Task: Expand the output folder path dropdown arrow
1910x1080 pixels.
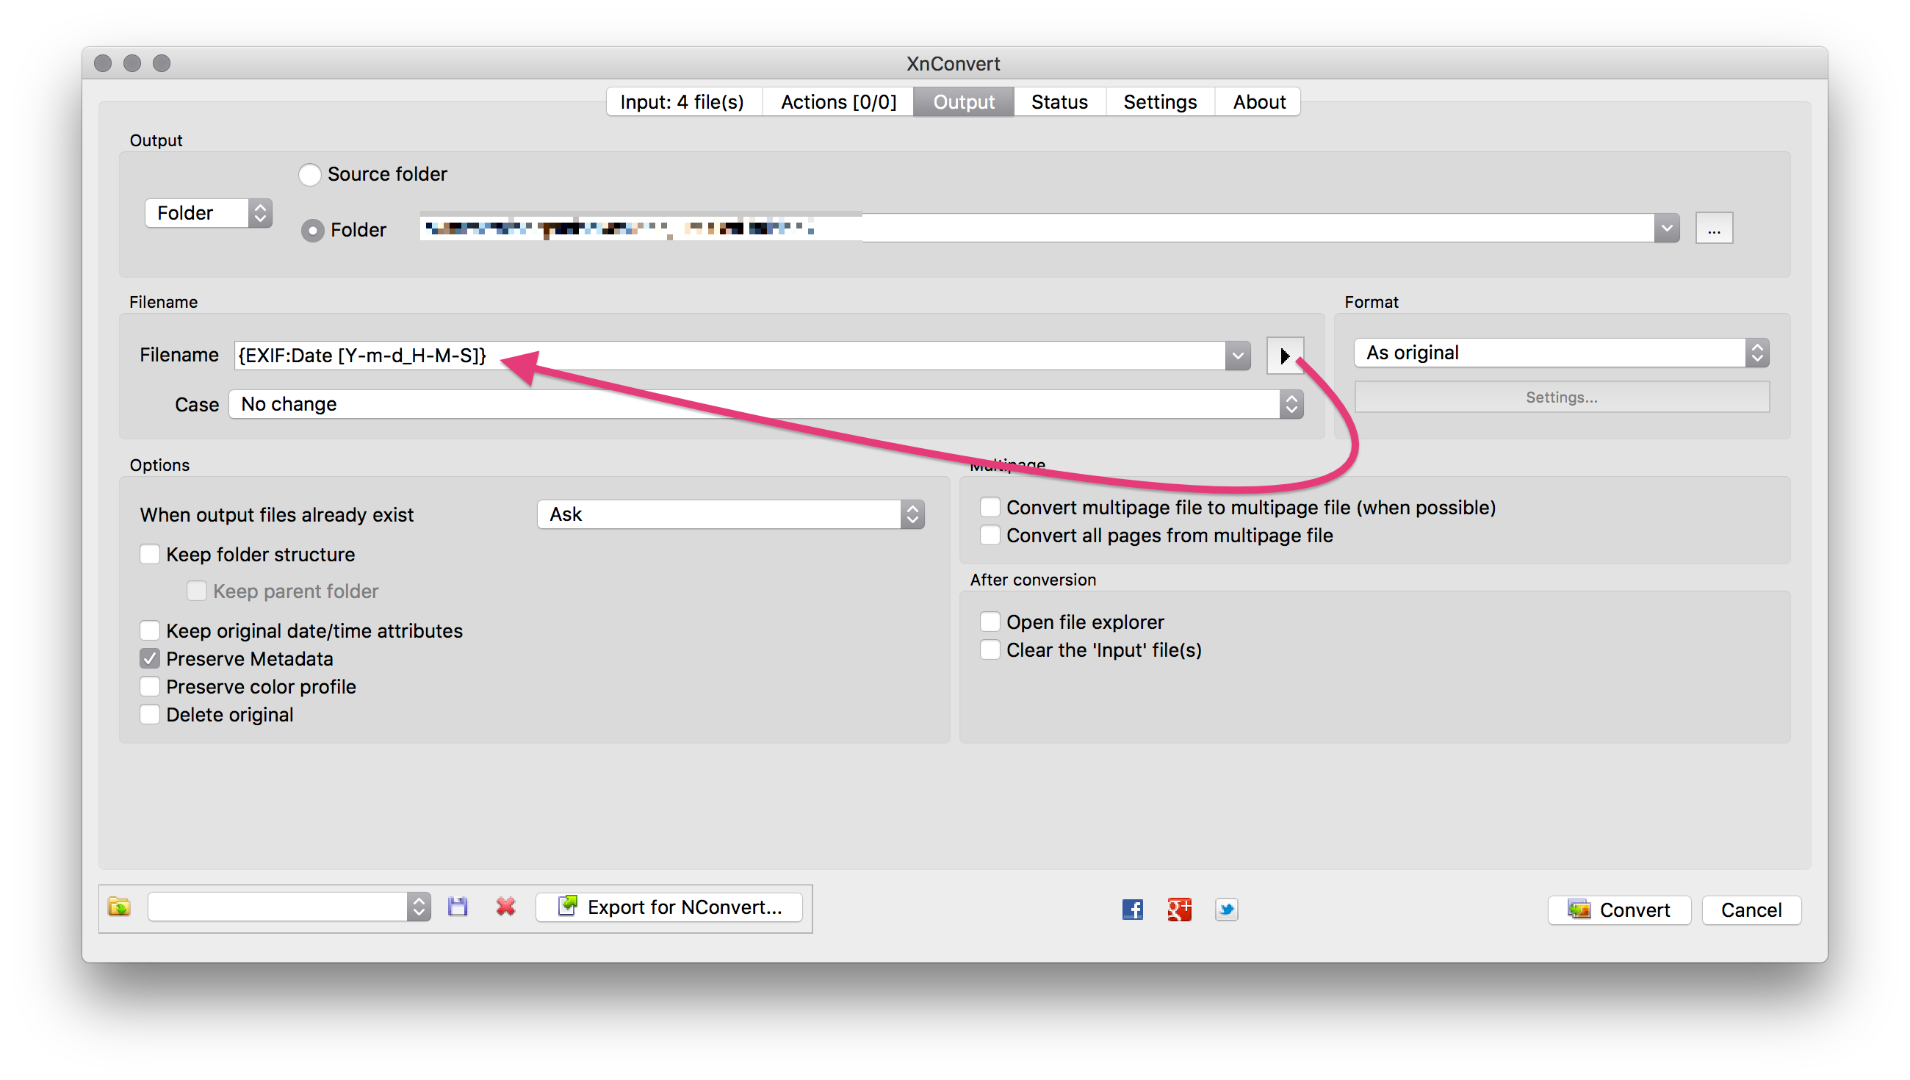Action: pyautogui.click(x=1666, y=229)
